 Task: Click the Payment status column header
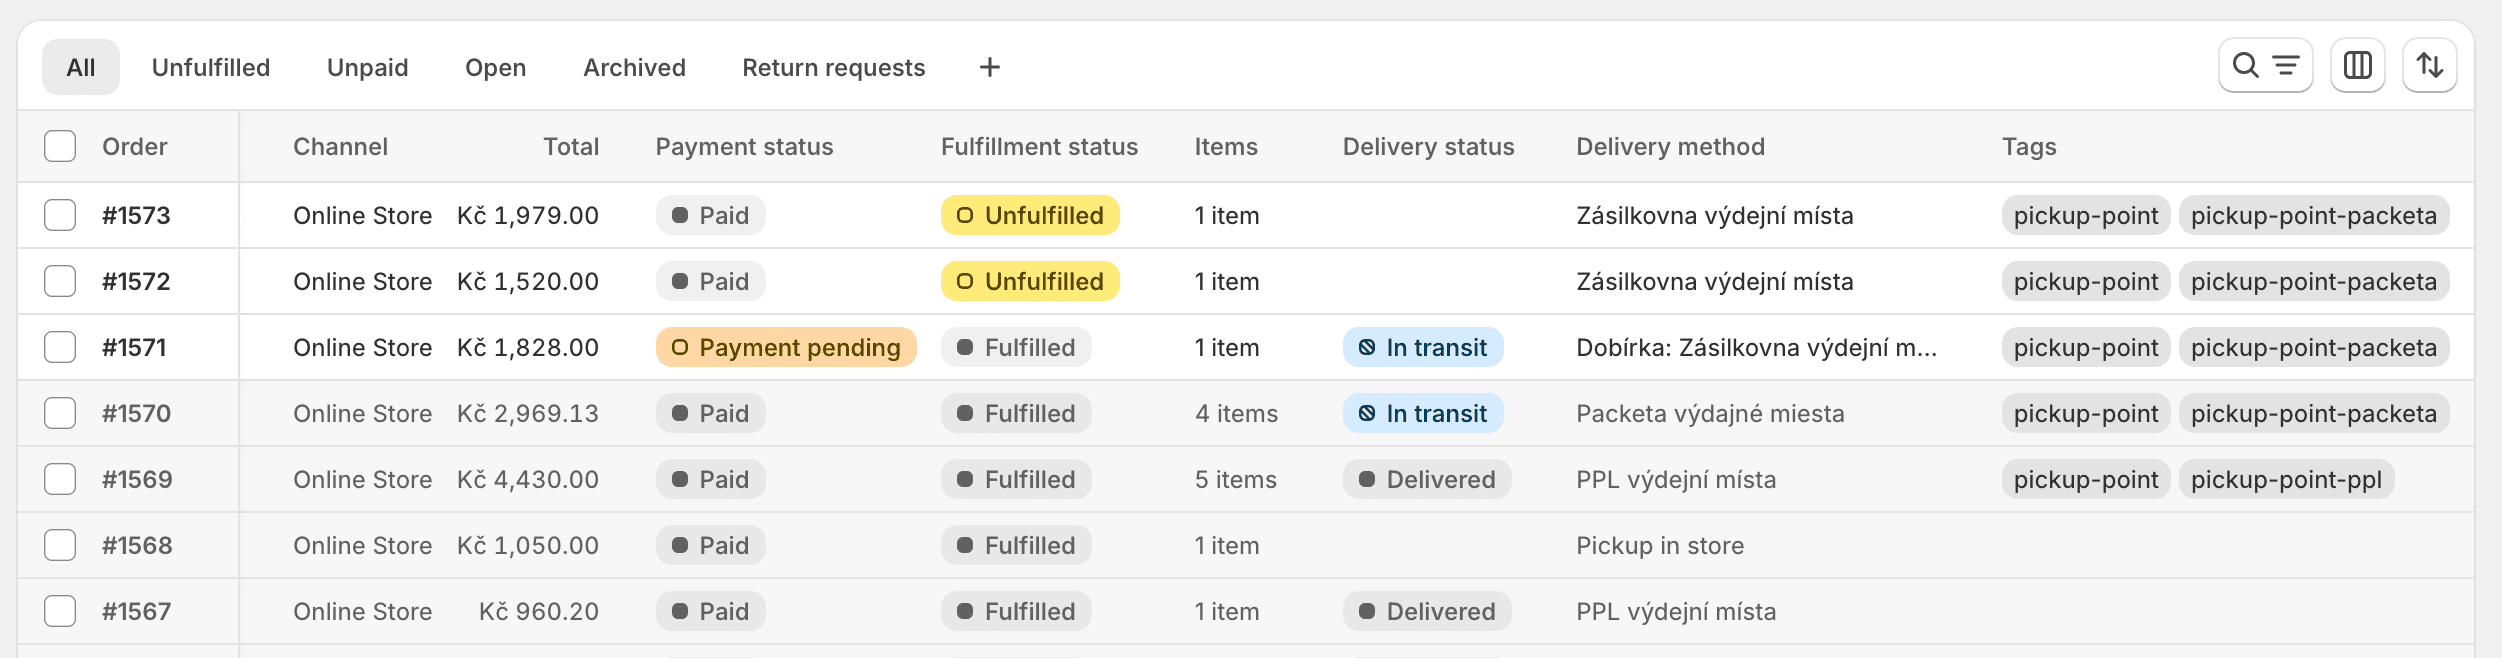coord(744,147)
